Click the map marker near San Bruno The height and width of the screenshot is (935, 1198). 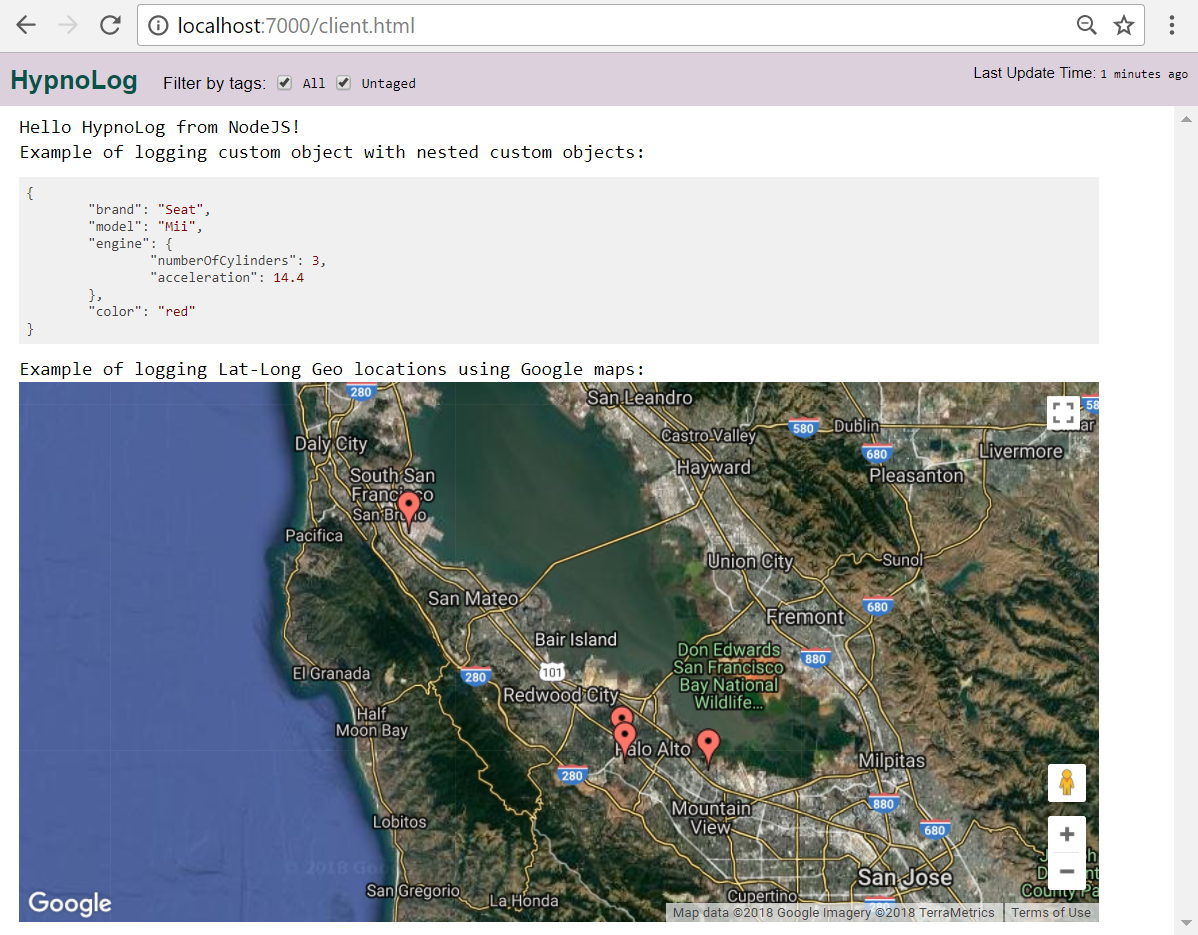409,510
